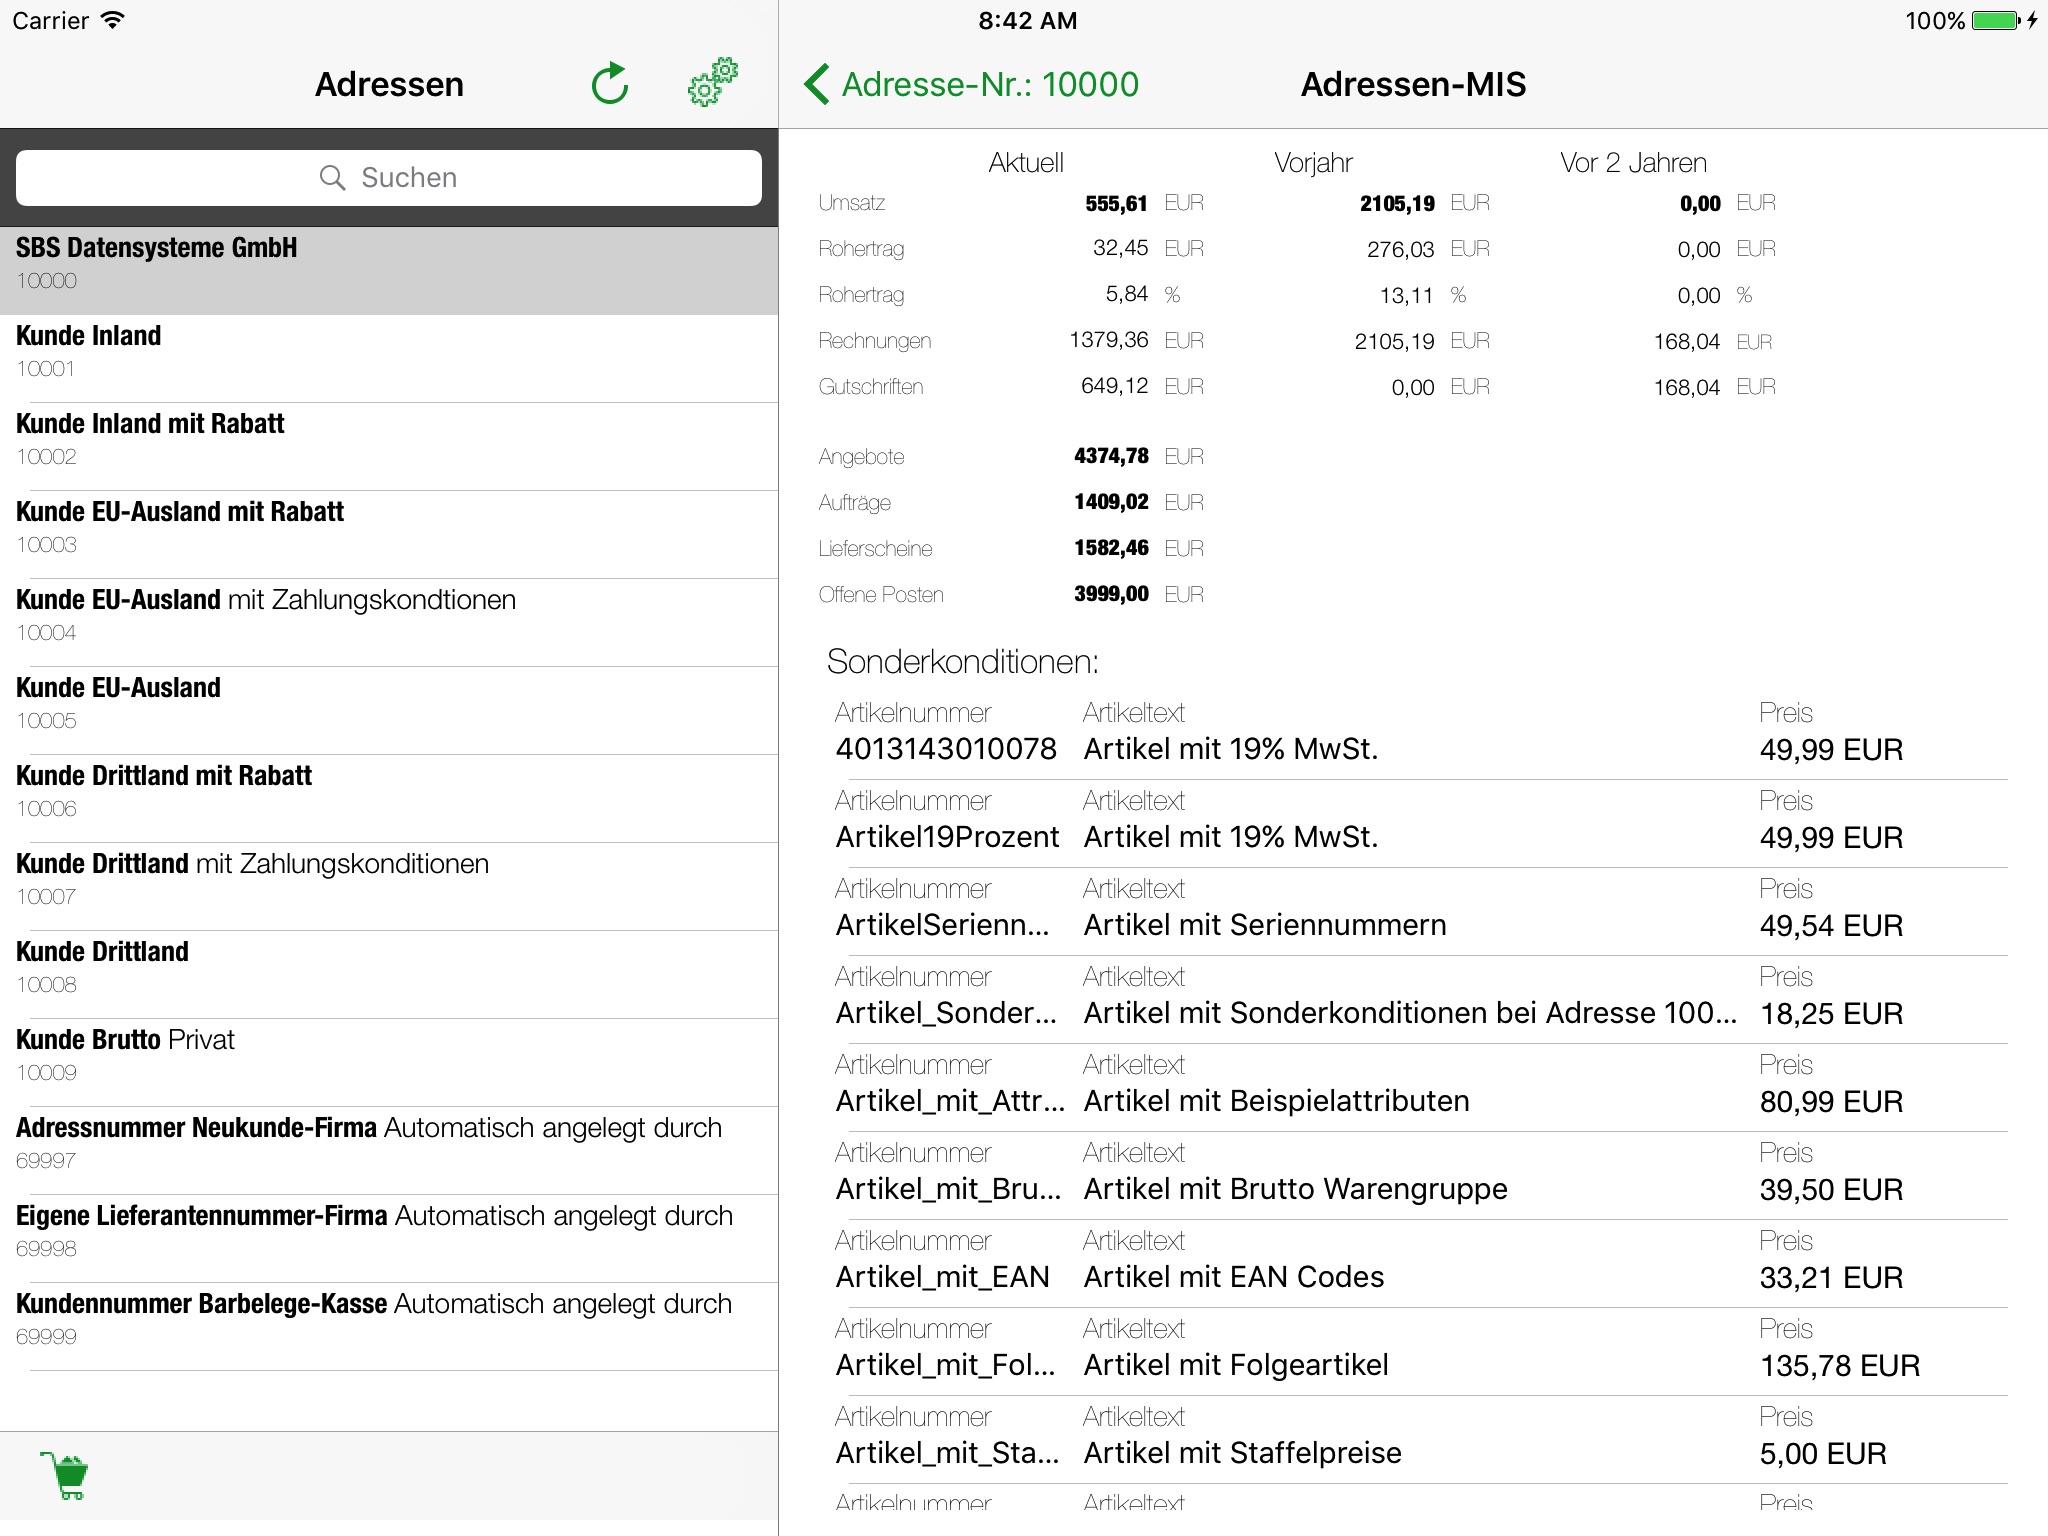
Task: Click current Gutschriften value 649,12
Action: (x=1115, y=386)
